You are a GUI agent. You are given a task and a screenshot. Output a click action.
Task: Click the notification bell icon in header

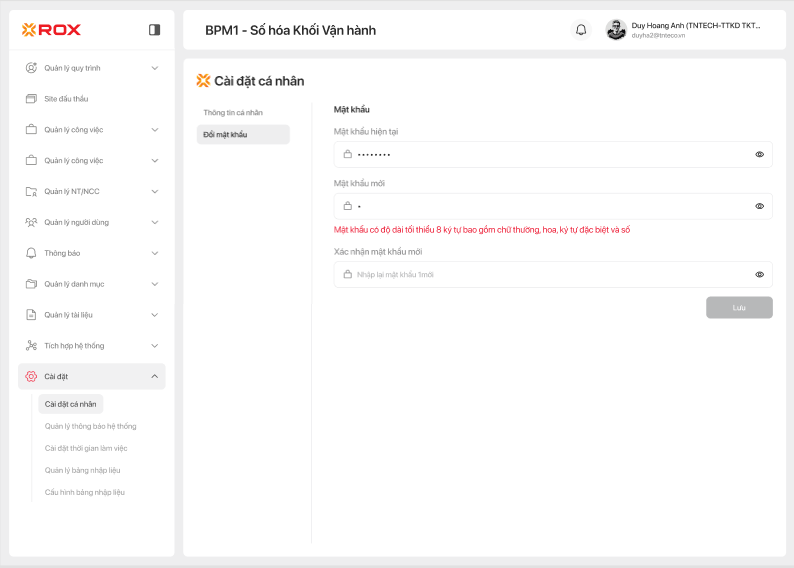point(580,30)
